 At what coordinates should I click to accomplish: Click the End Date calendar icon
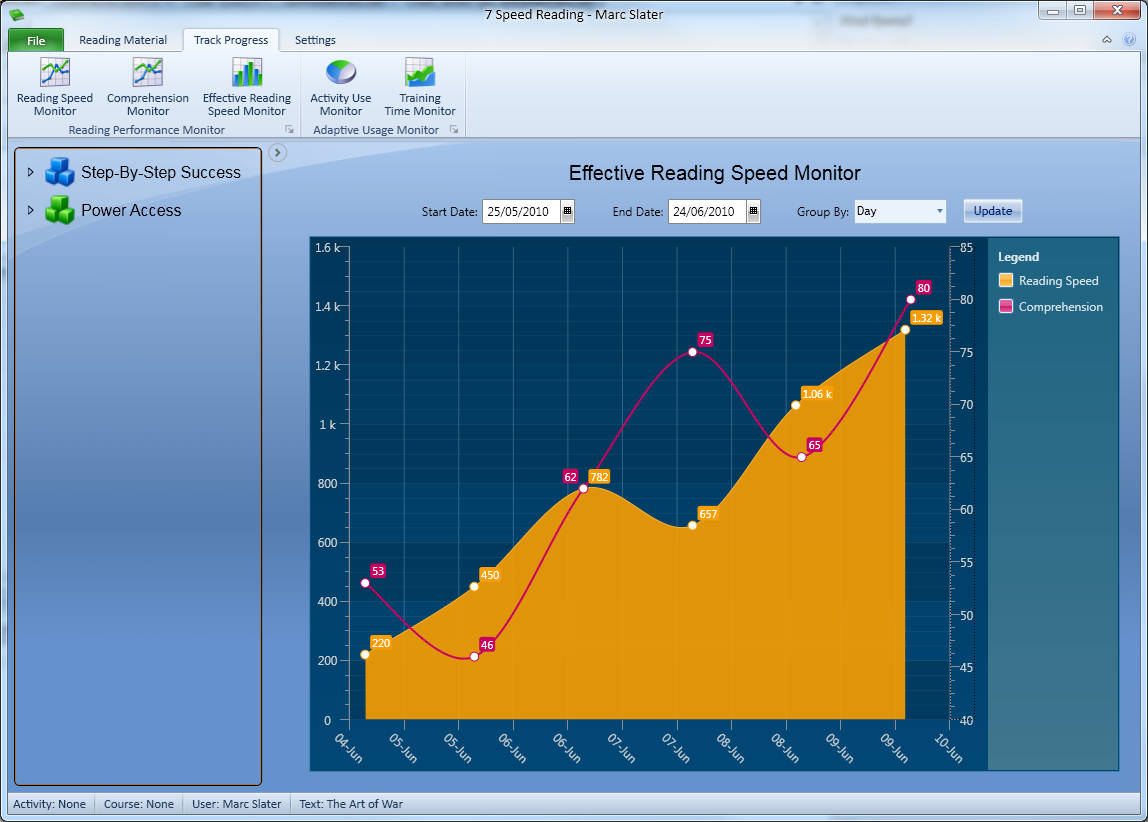tap(753, 211)
